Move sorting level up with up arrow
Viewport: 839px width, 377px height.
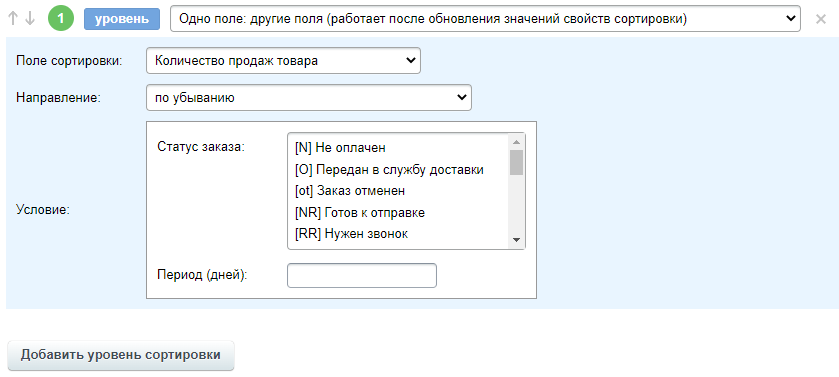[13, 19]
